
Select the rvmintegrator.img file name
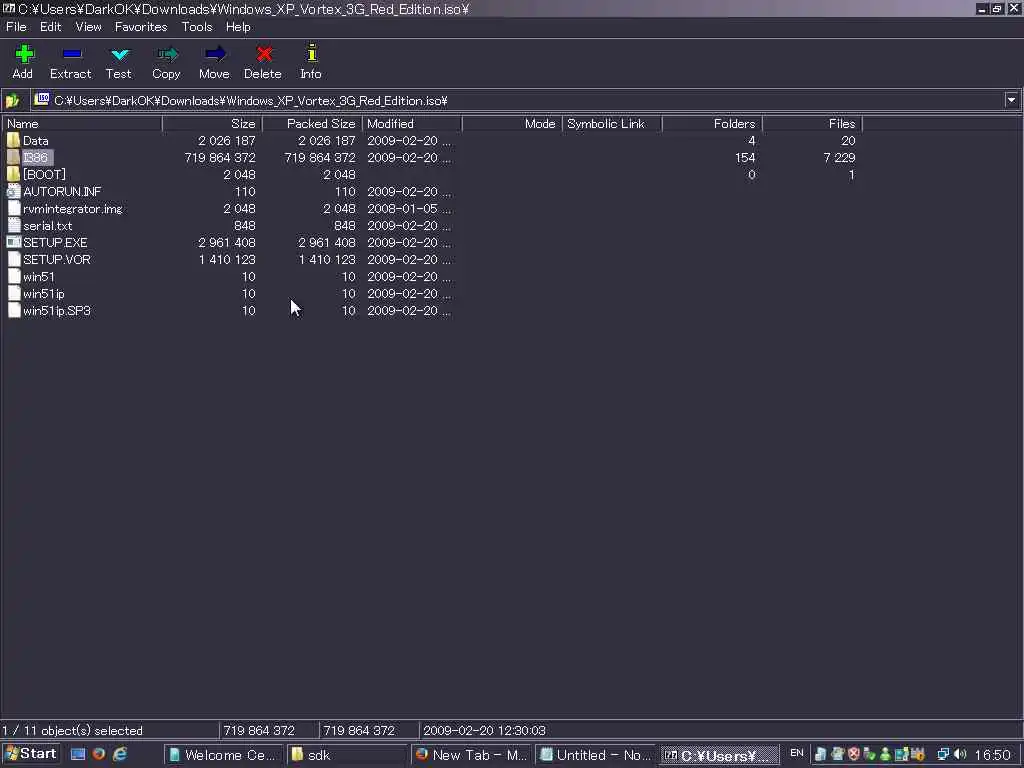[x=72, y=208]
